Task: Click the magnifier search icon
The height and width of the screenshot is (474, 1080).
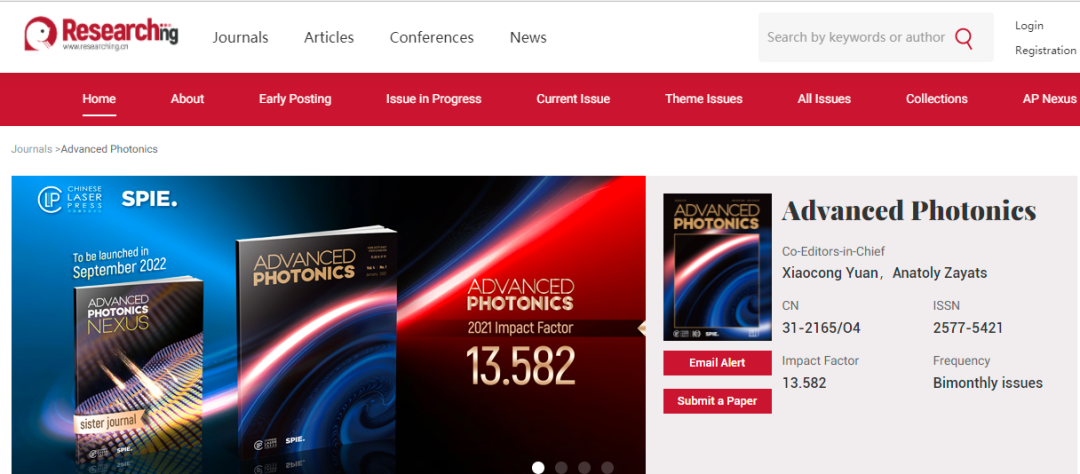Action: pyautogui.click(x=964, y=38)
